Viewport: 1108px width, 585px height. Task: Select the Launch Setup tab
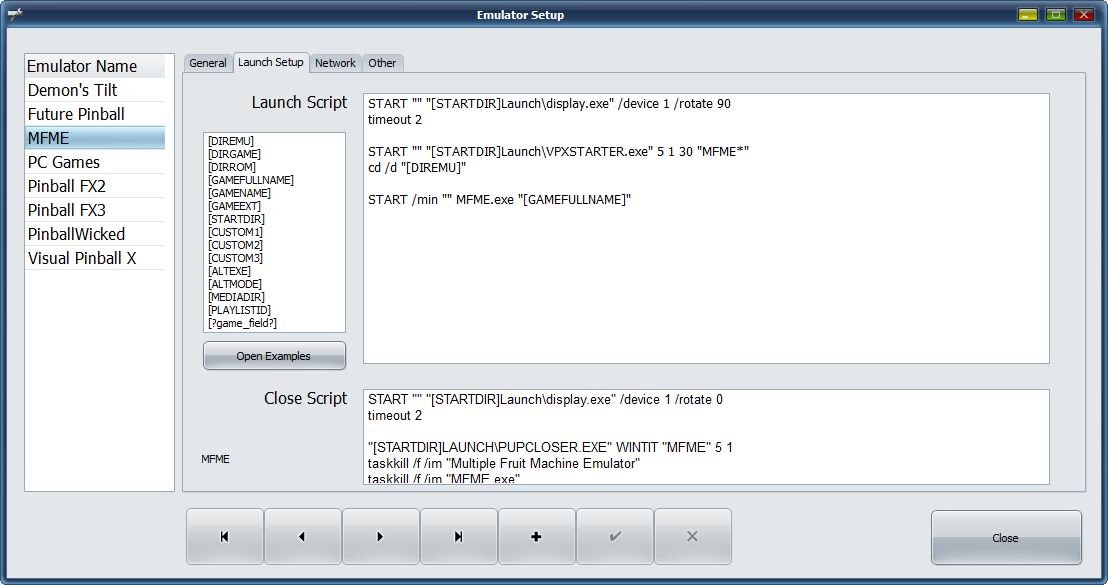pos(271,62)
